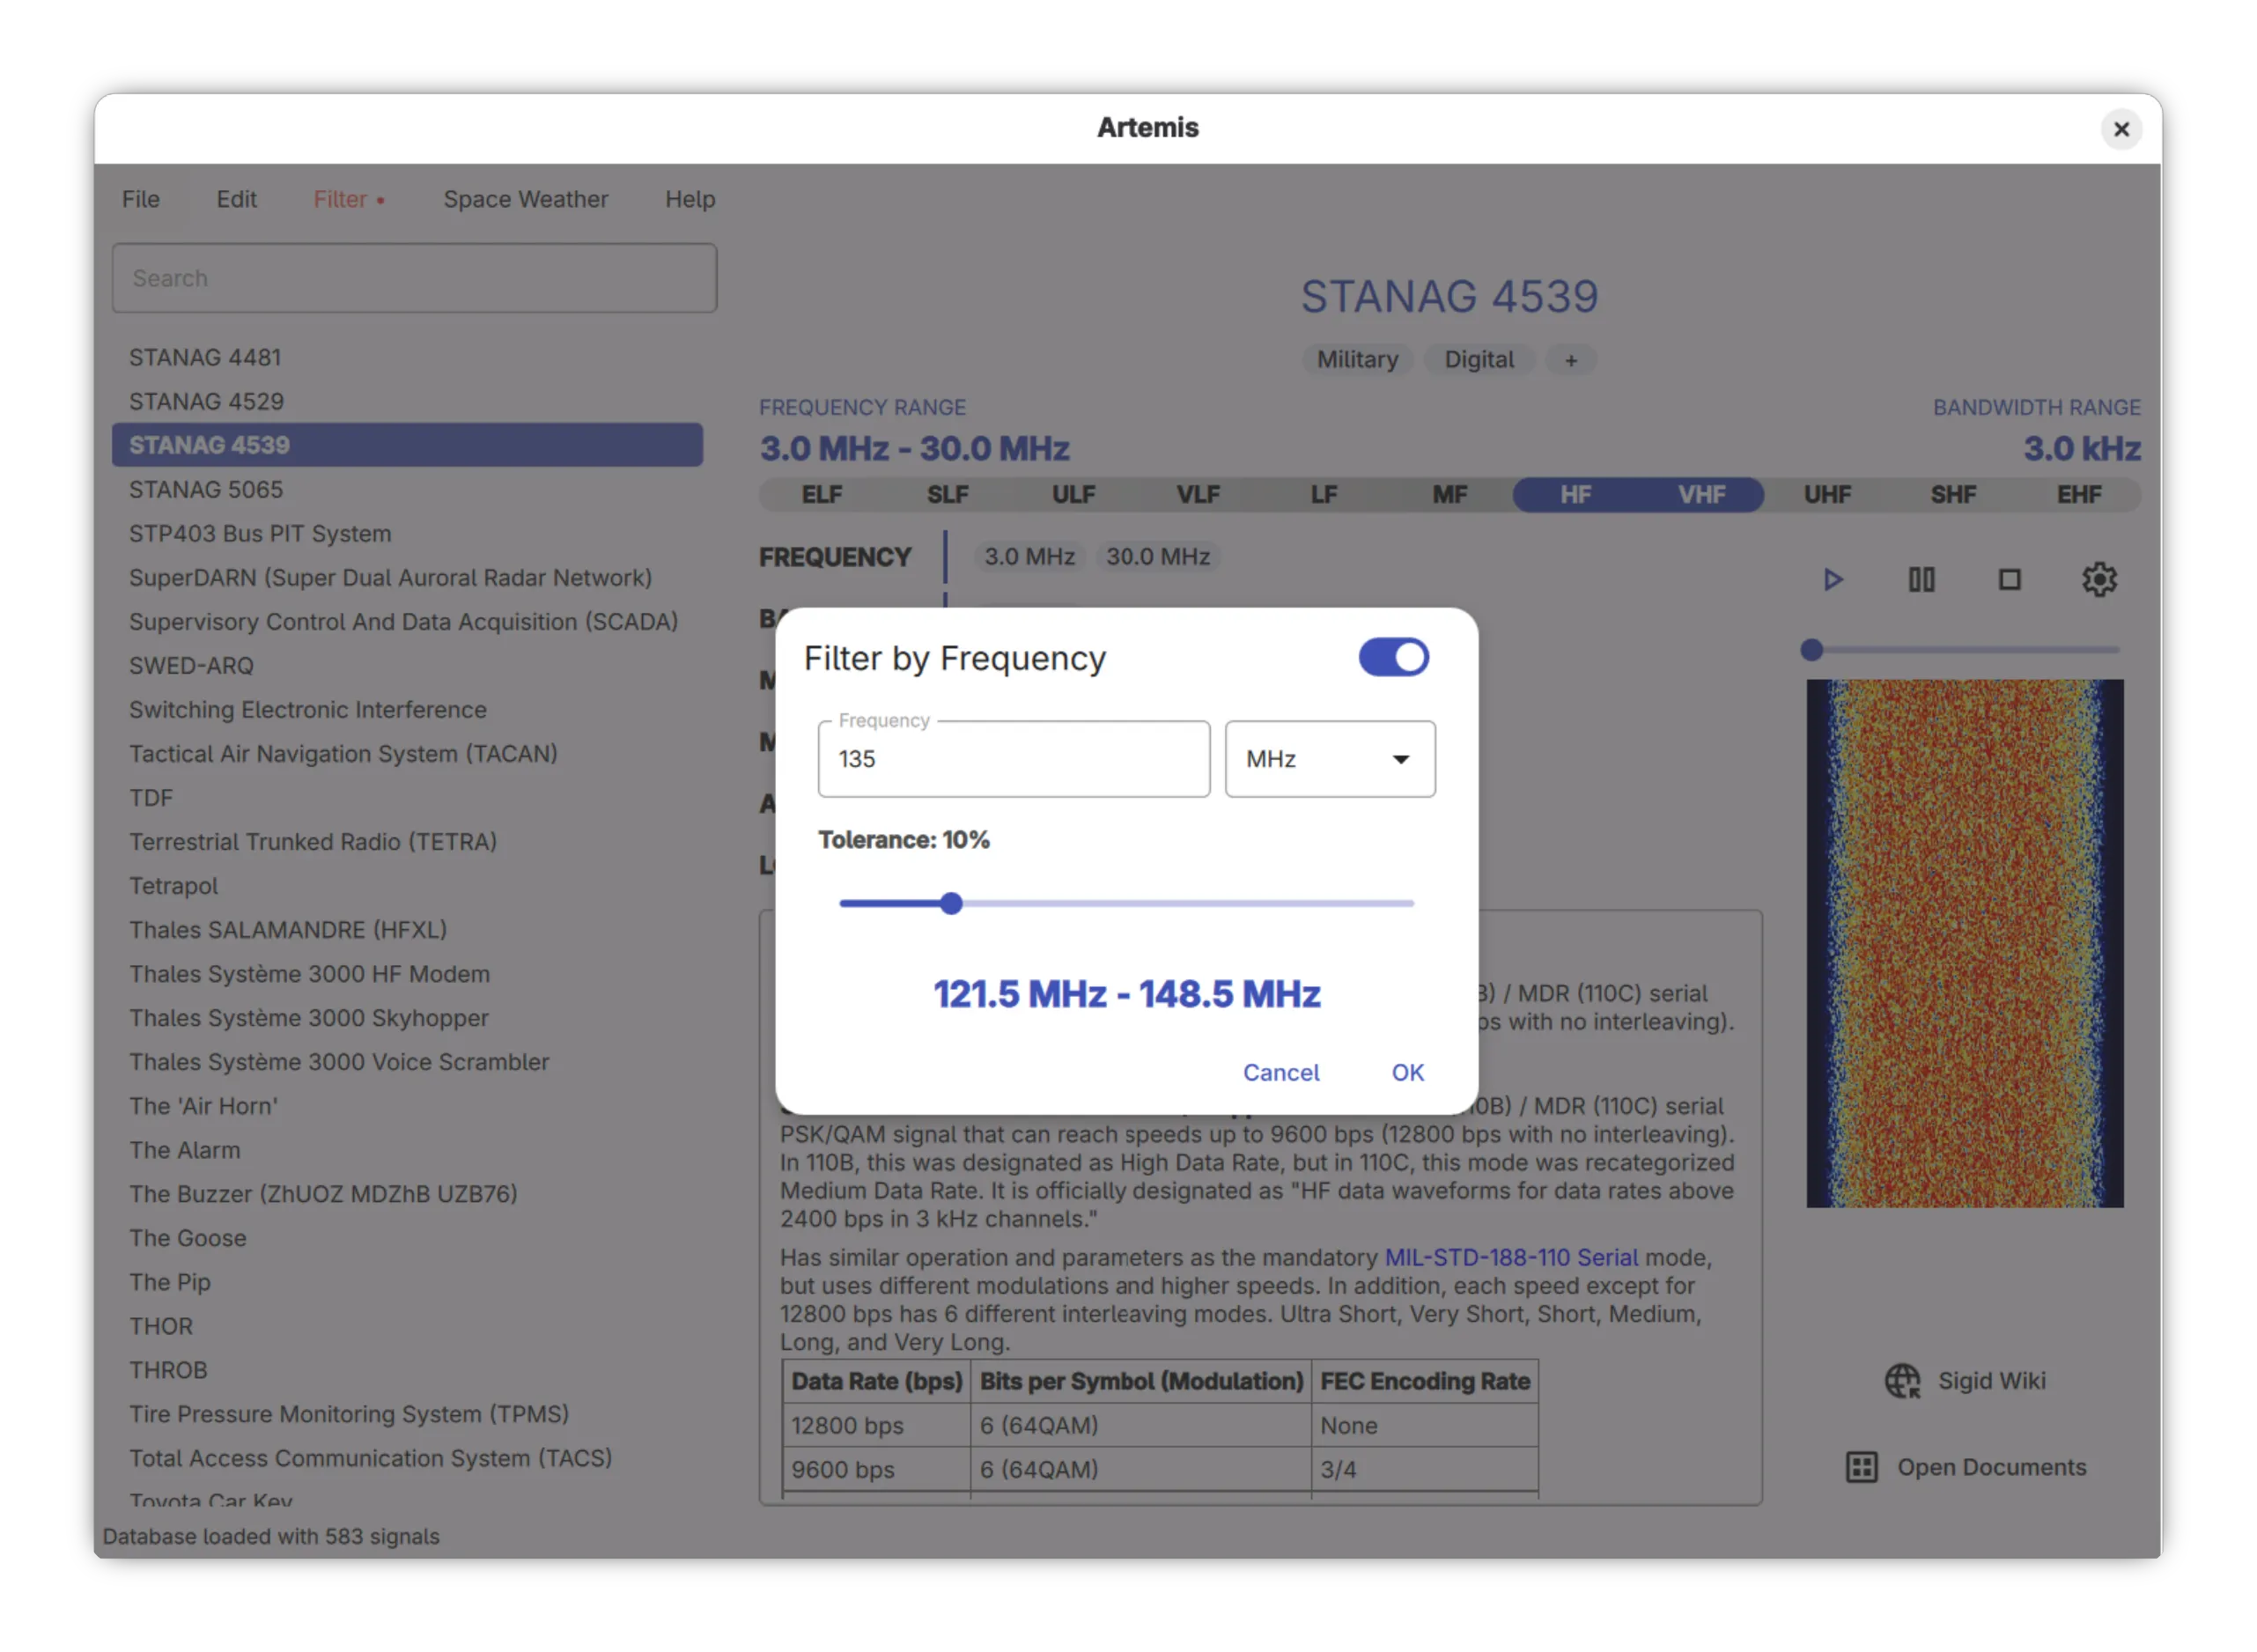This screenshot has height=1652, width=2257.
Task: Stop the audio sample playback
Action: [x=2009, y=580]
